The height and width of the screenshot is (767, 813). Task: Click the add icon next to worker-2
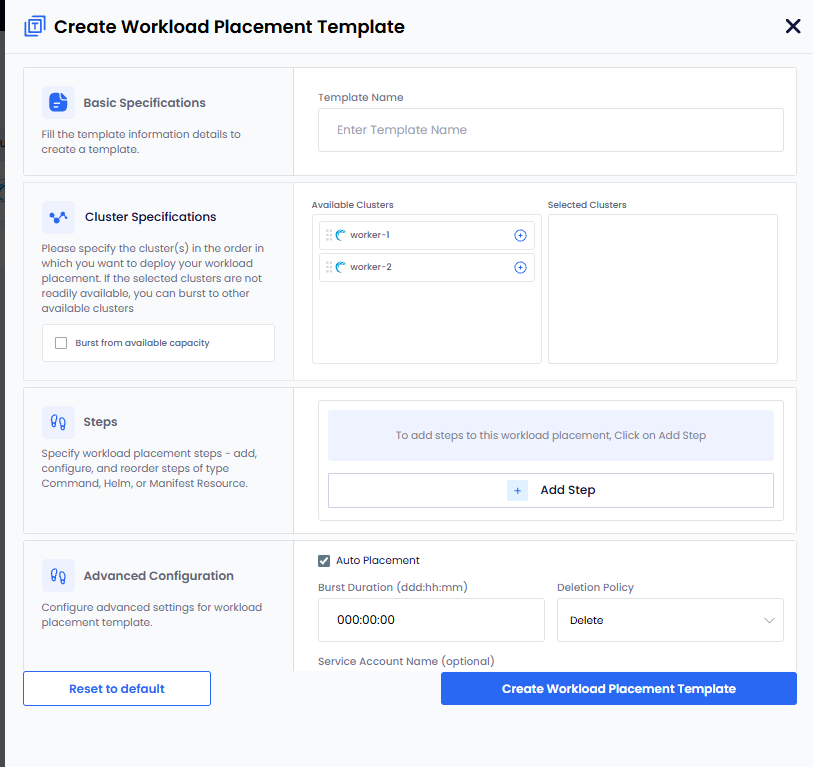click(x=520, y=268)
